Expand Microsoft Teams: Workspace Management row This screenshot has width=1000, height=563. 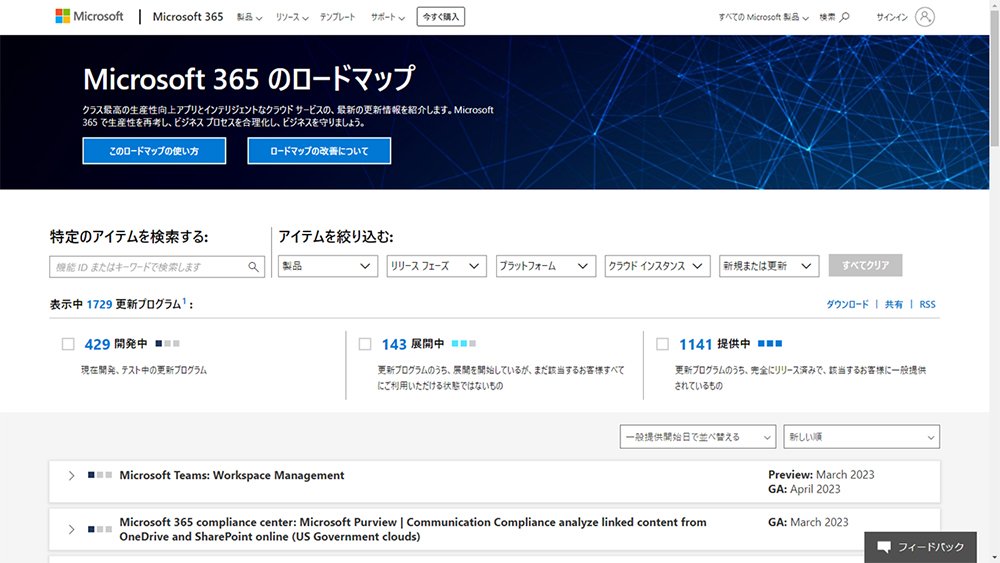[x=71, y=476]
